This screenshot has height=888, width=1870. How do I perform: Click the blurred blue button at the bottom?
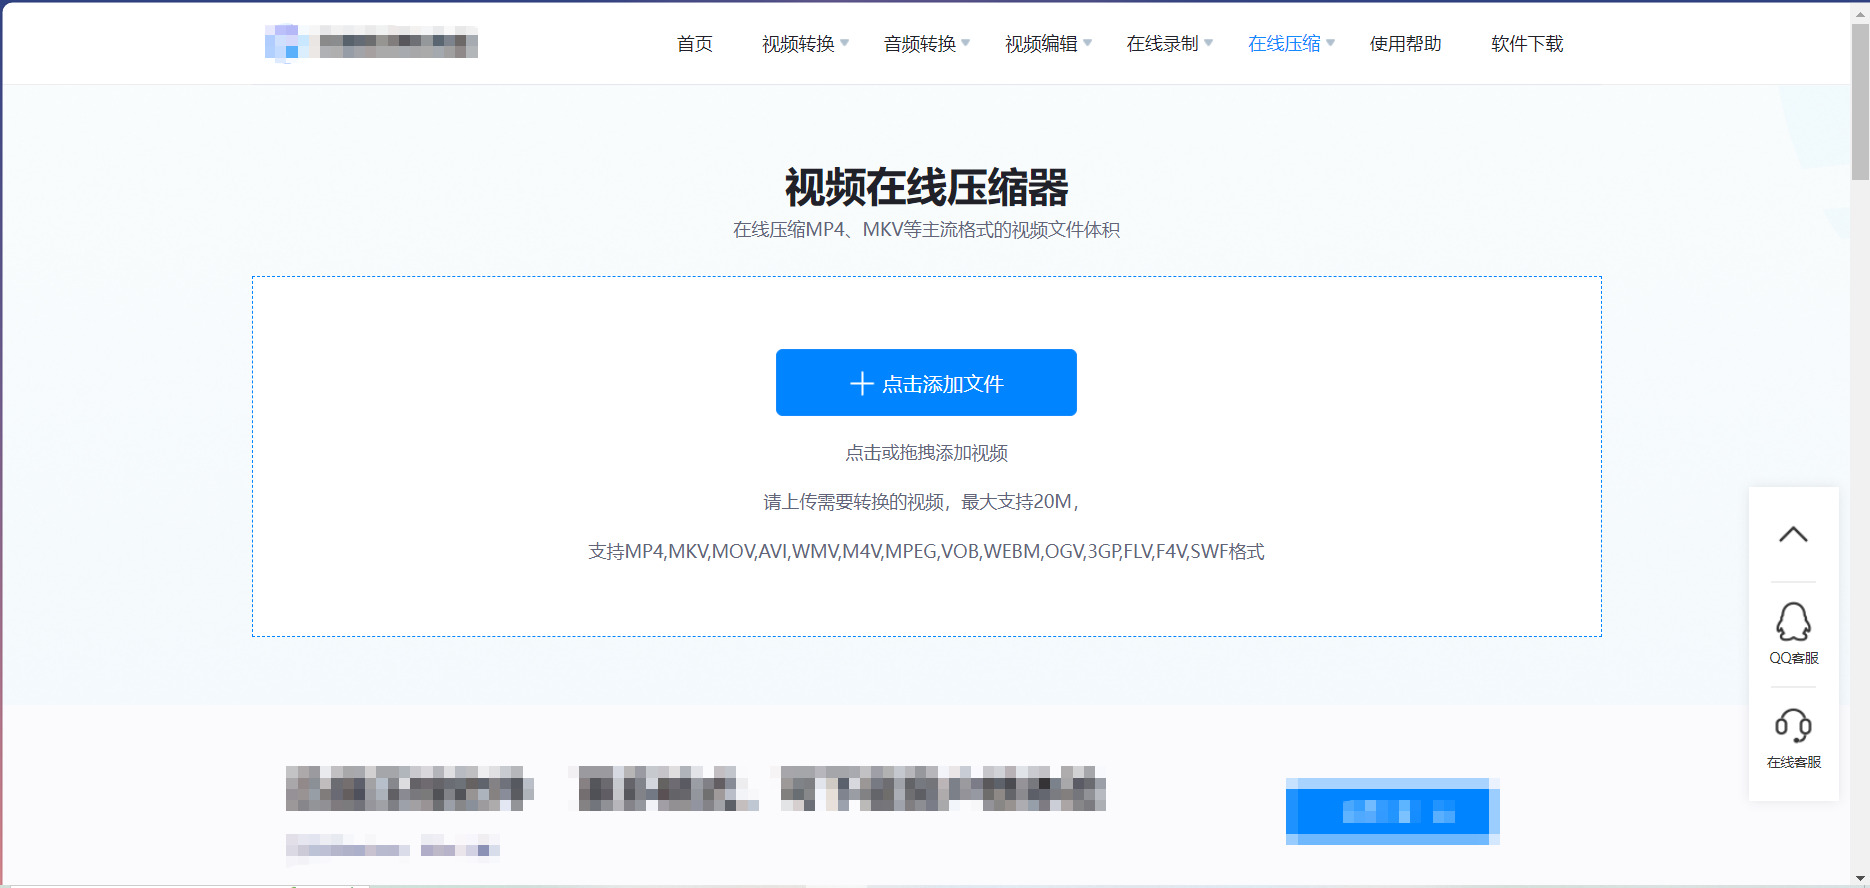pyautogui.click(x=1392, y=811)
